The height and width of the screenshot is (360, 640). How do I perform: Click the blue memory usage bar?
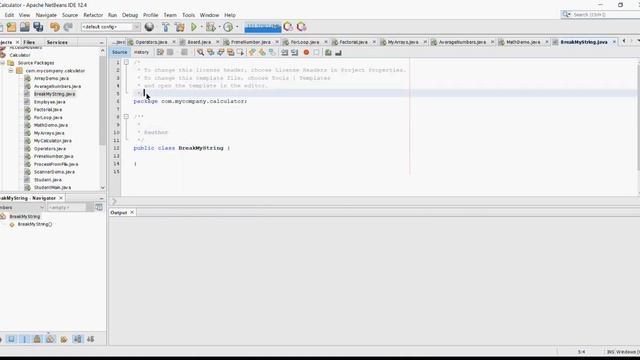[263, 27]
